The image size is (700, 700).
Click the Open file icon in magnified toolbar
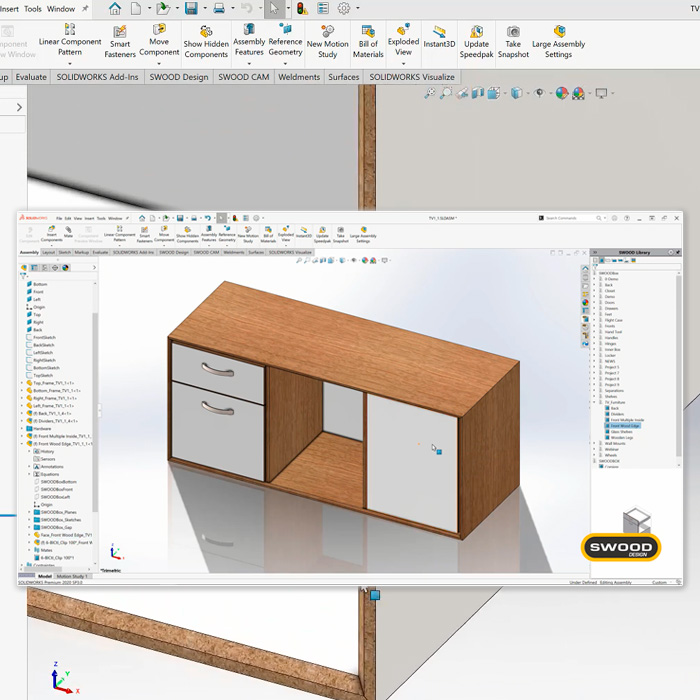(163, 8)
